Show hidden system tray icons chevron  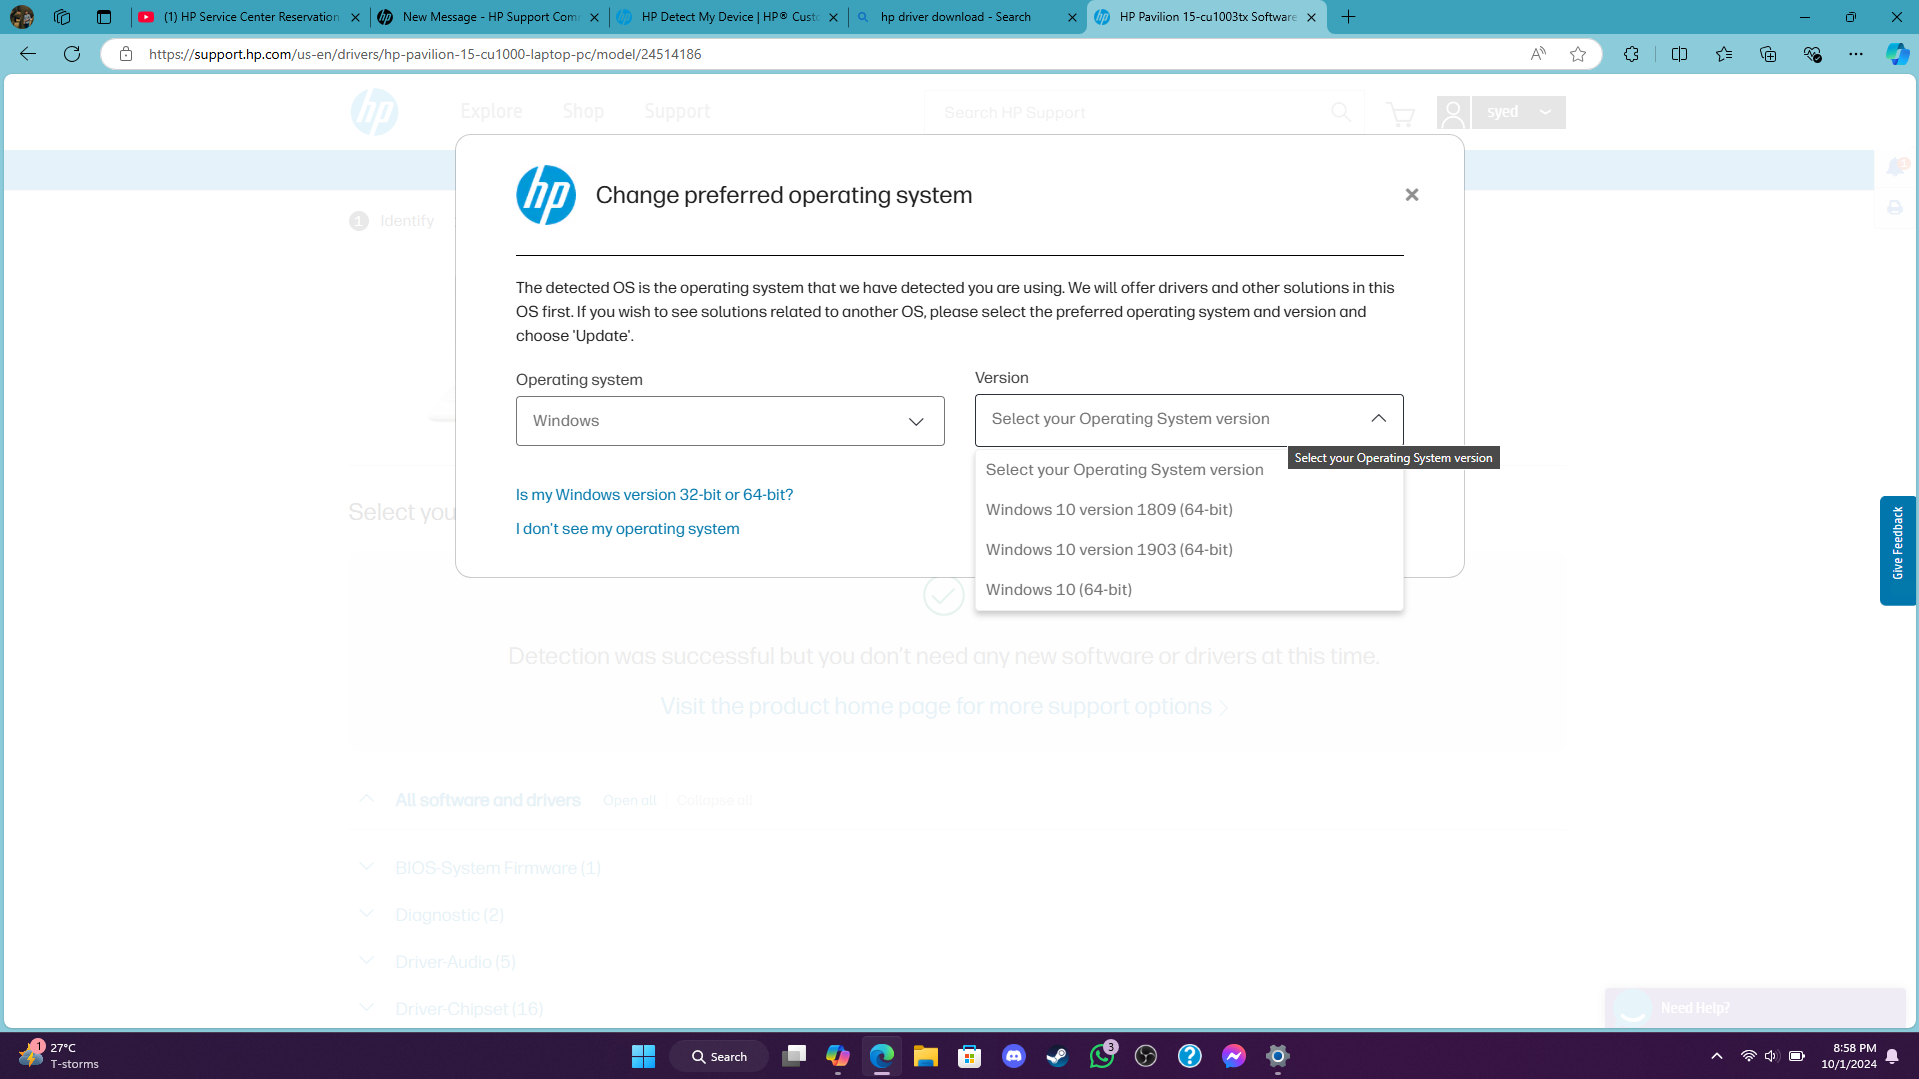tap(1717, 1056)
